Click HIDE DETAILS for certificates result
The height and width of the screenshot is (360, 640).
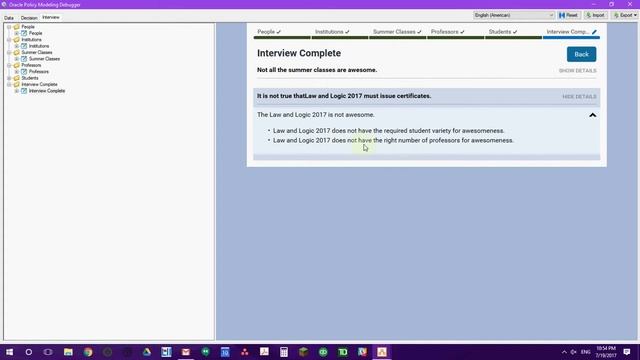point(579,97)
